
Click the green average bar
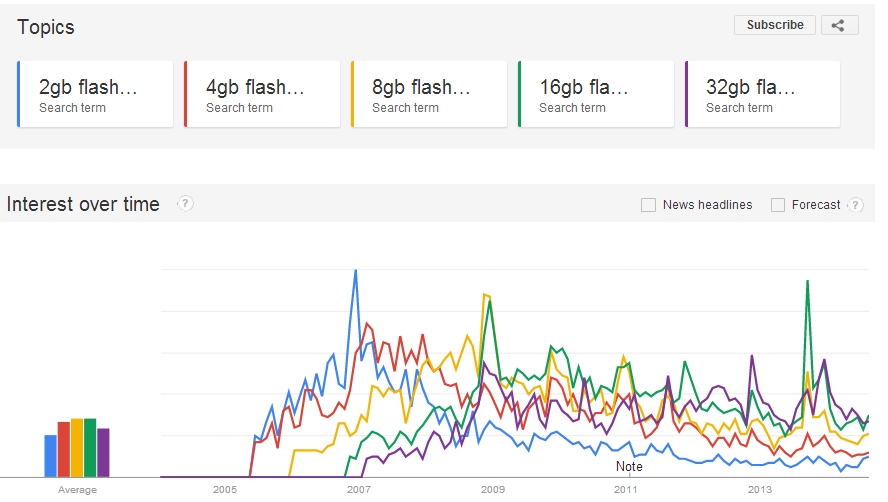(x=90, y=448)
